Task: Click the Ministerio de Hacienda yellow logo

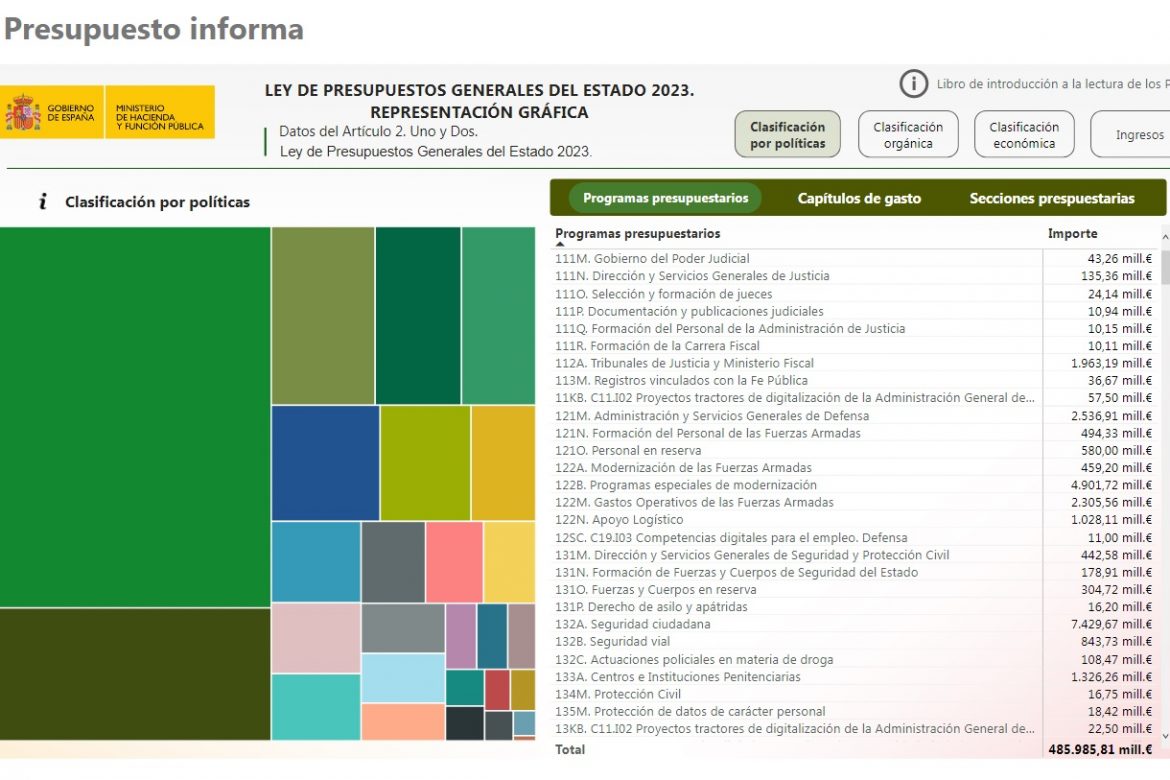Action: [x=160, y=113]
